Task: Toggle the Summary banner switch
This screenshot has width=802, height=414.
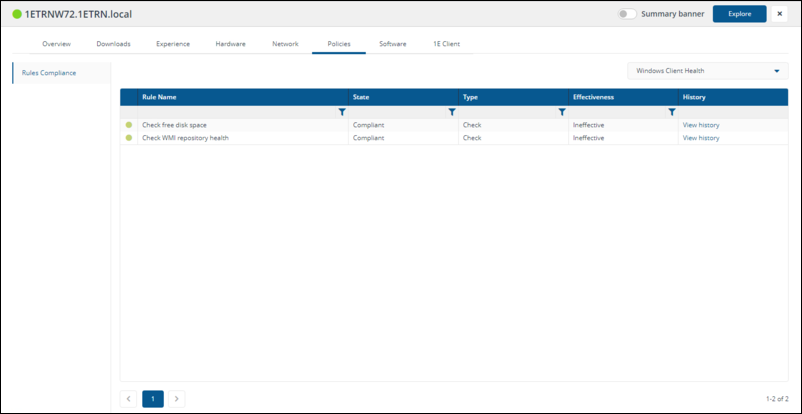Action: [x=627, y=14]
